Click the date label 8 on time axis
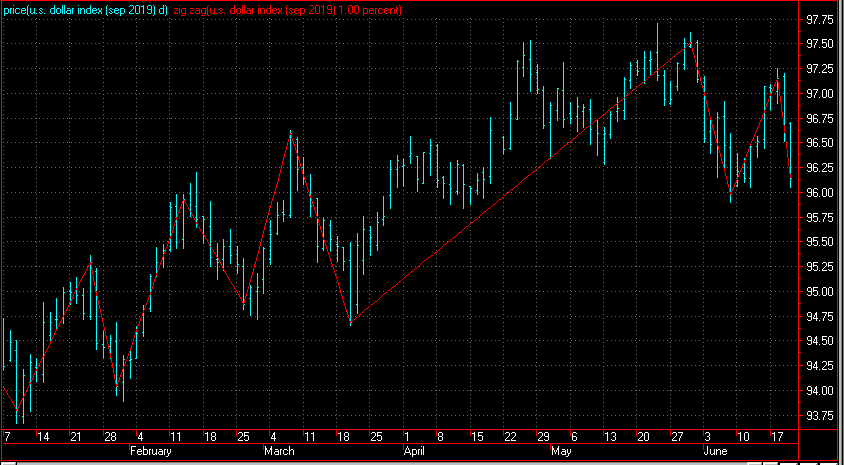 pos(441,436)
